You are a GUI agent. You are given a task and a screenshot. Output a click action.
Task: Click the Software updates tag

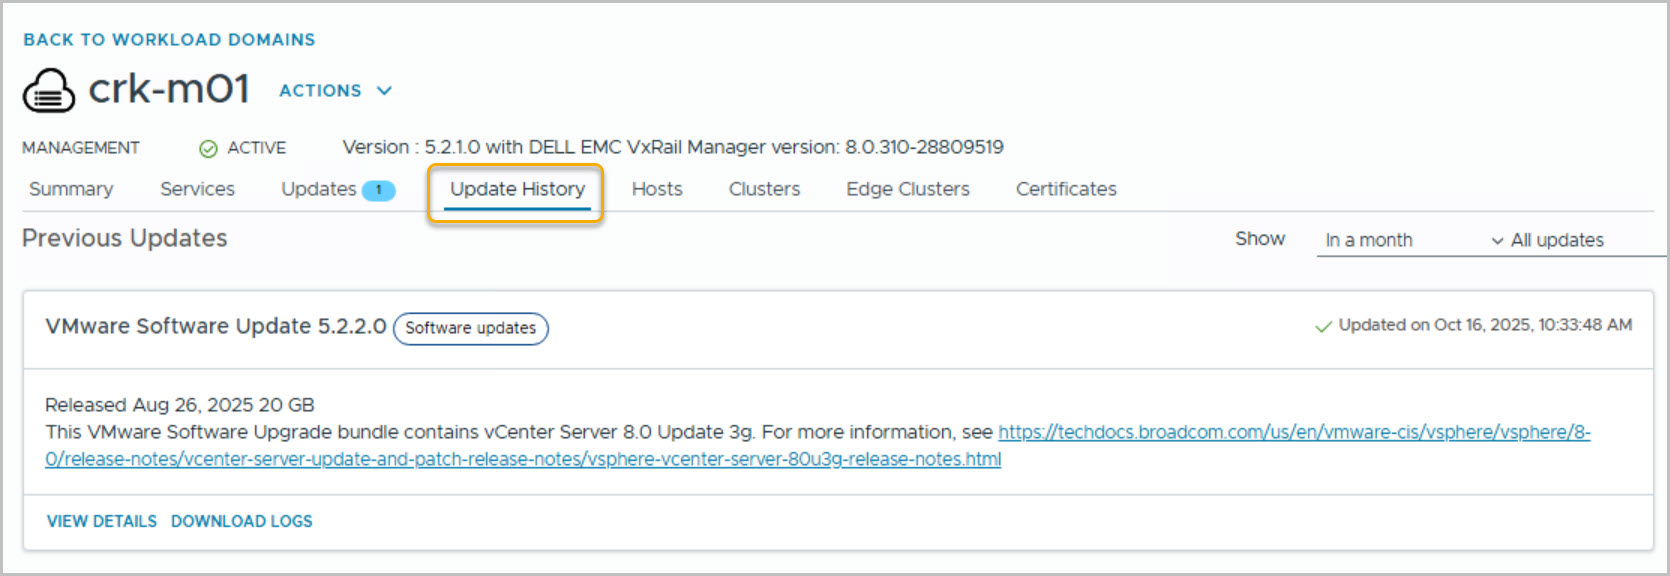(x=470, y=328)
